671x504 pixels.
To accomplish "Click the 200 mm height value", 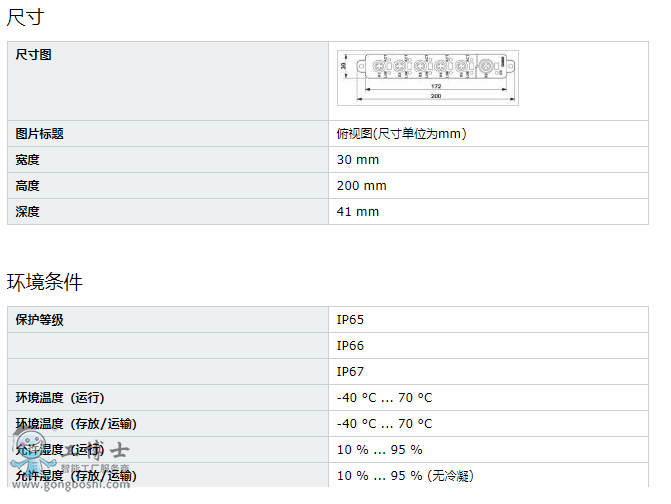I will coord(361,186).
